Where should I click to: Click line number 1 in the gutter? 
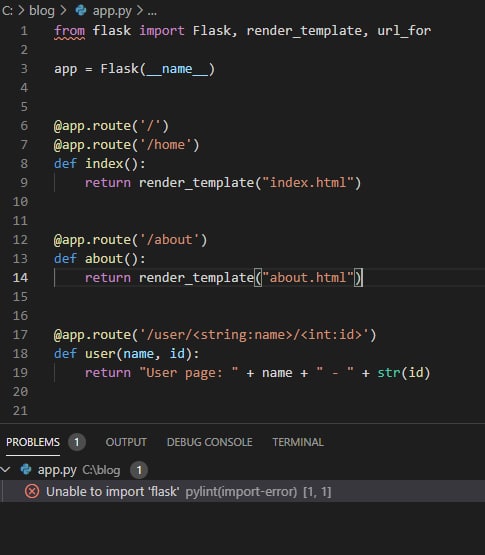coord(24,31)
